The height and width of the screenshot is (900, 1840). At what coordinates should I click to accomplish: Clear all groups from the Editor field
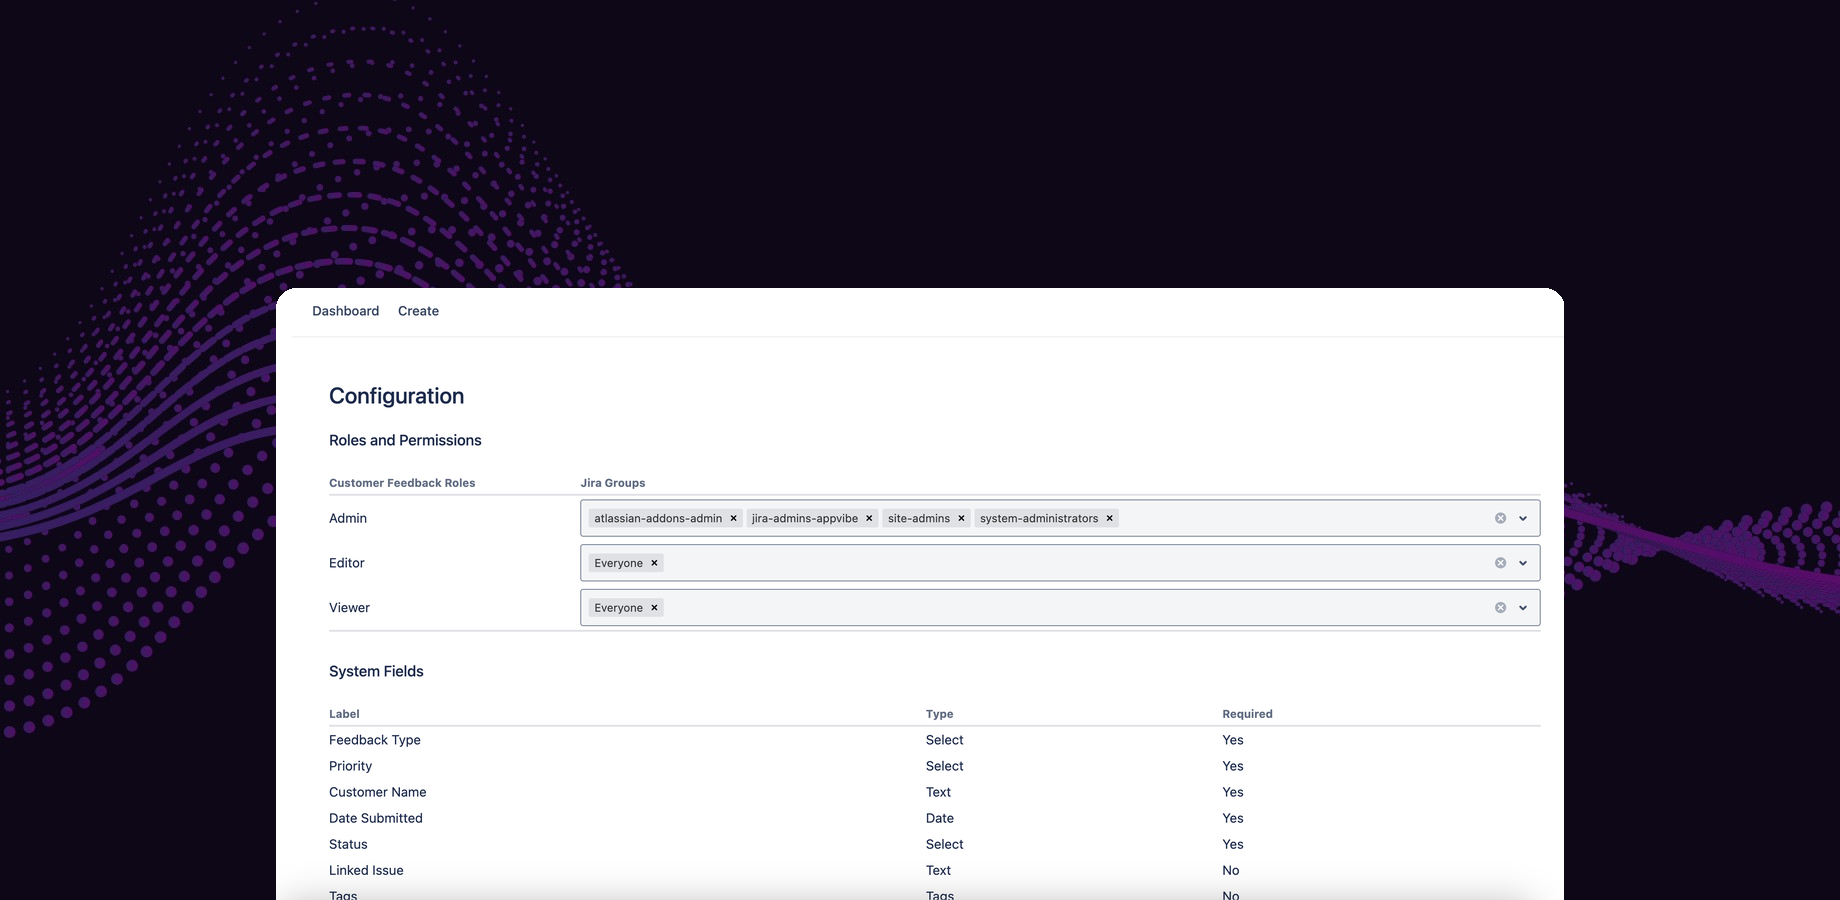pos(1499,562)
